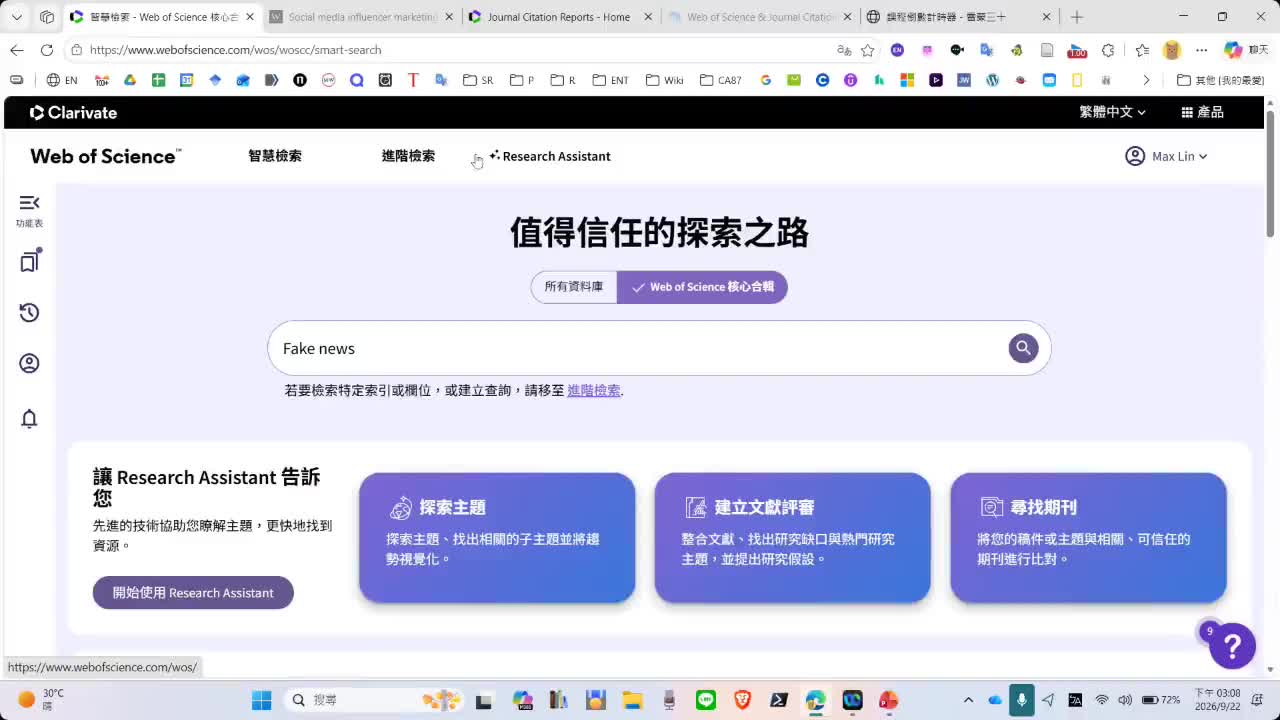Open browser tab list dropdown arrow
Screen dimensions: 1280x720
click(x=17, y=17)
